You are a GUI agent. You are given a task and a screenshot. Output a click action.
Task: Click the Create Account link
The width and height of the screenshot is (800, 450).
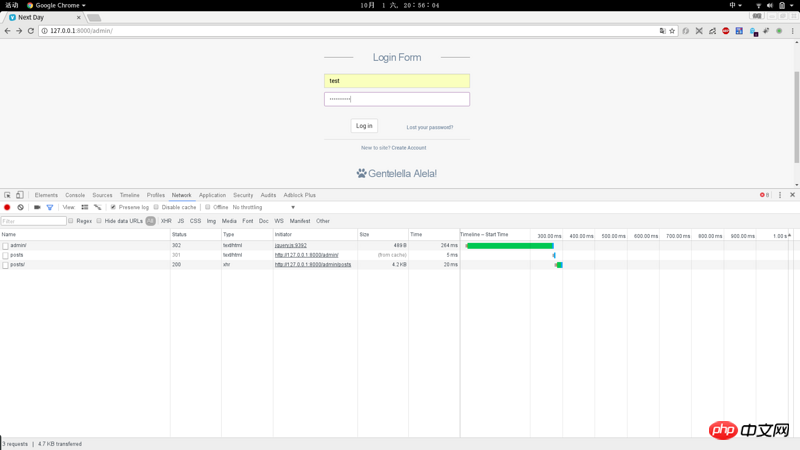pyautogui.click(x=409, y=147)
